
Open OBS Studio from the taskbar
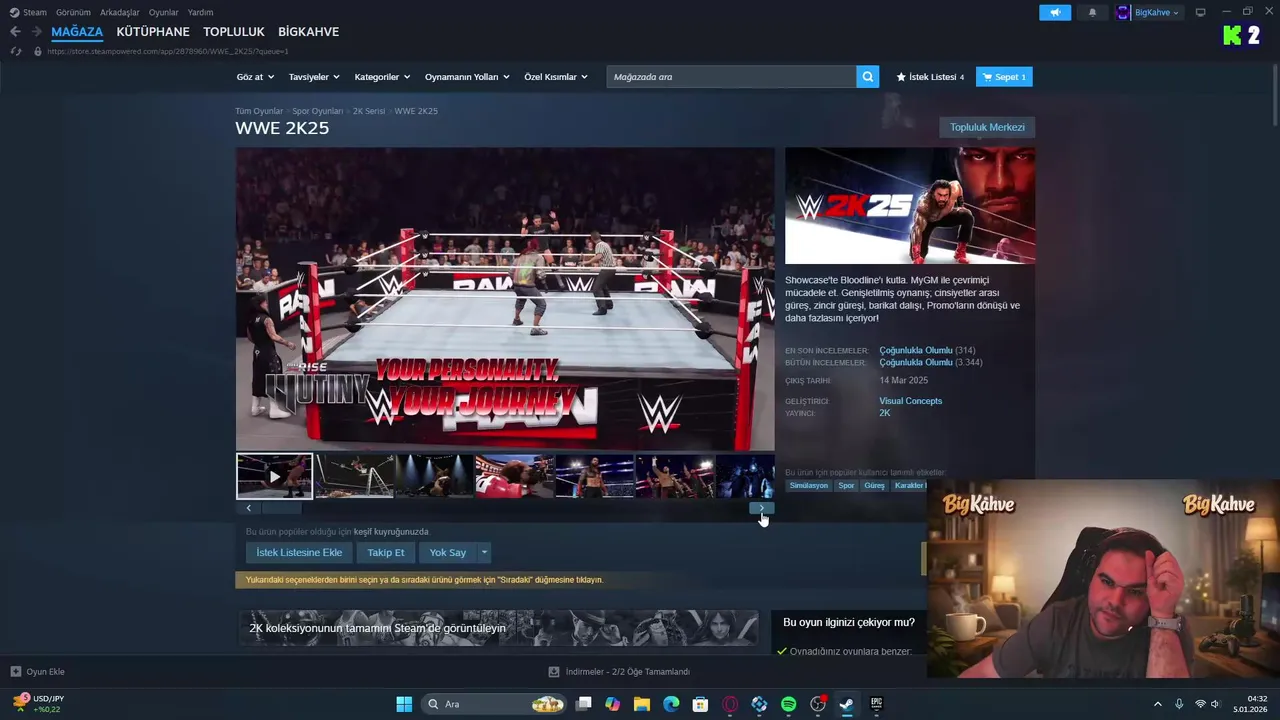[x=818, y=704]
